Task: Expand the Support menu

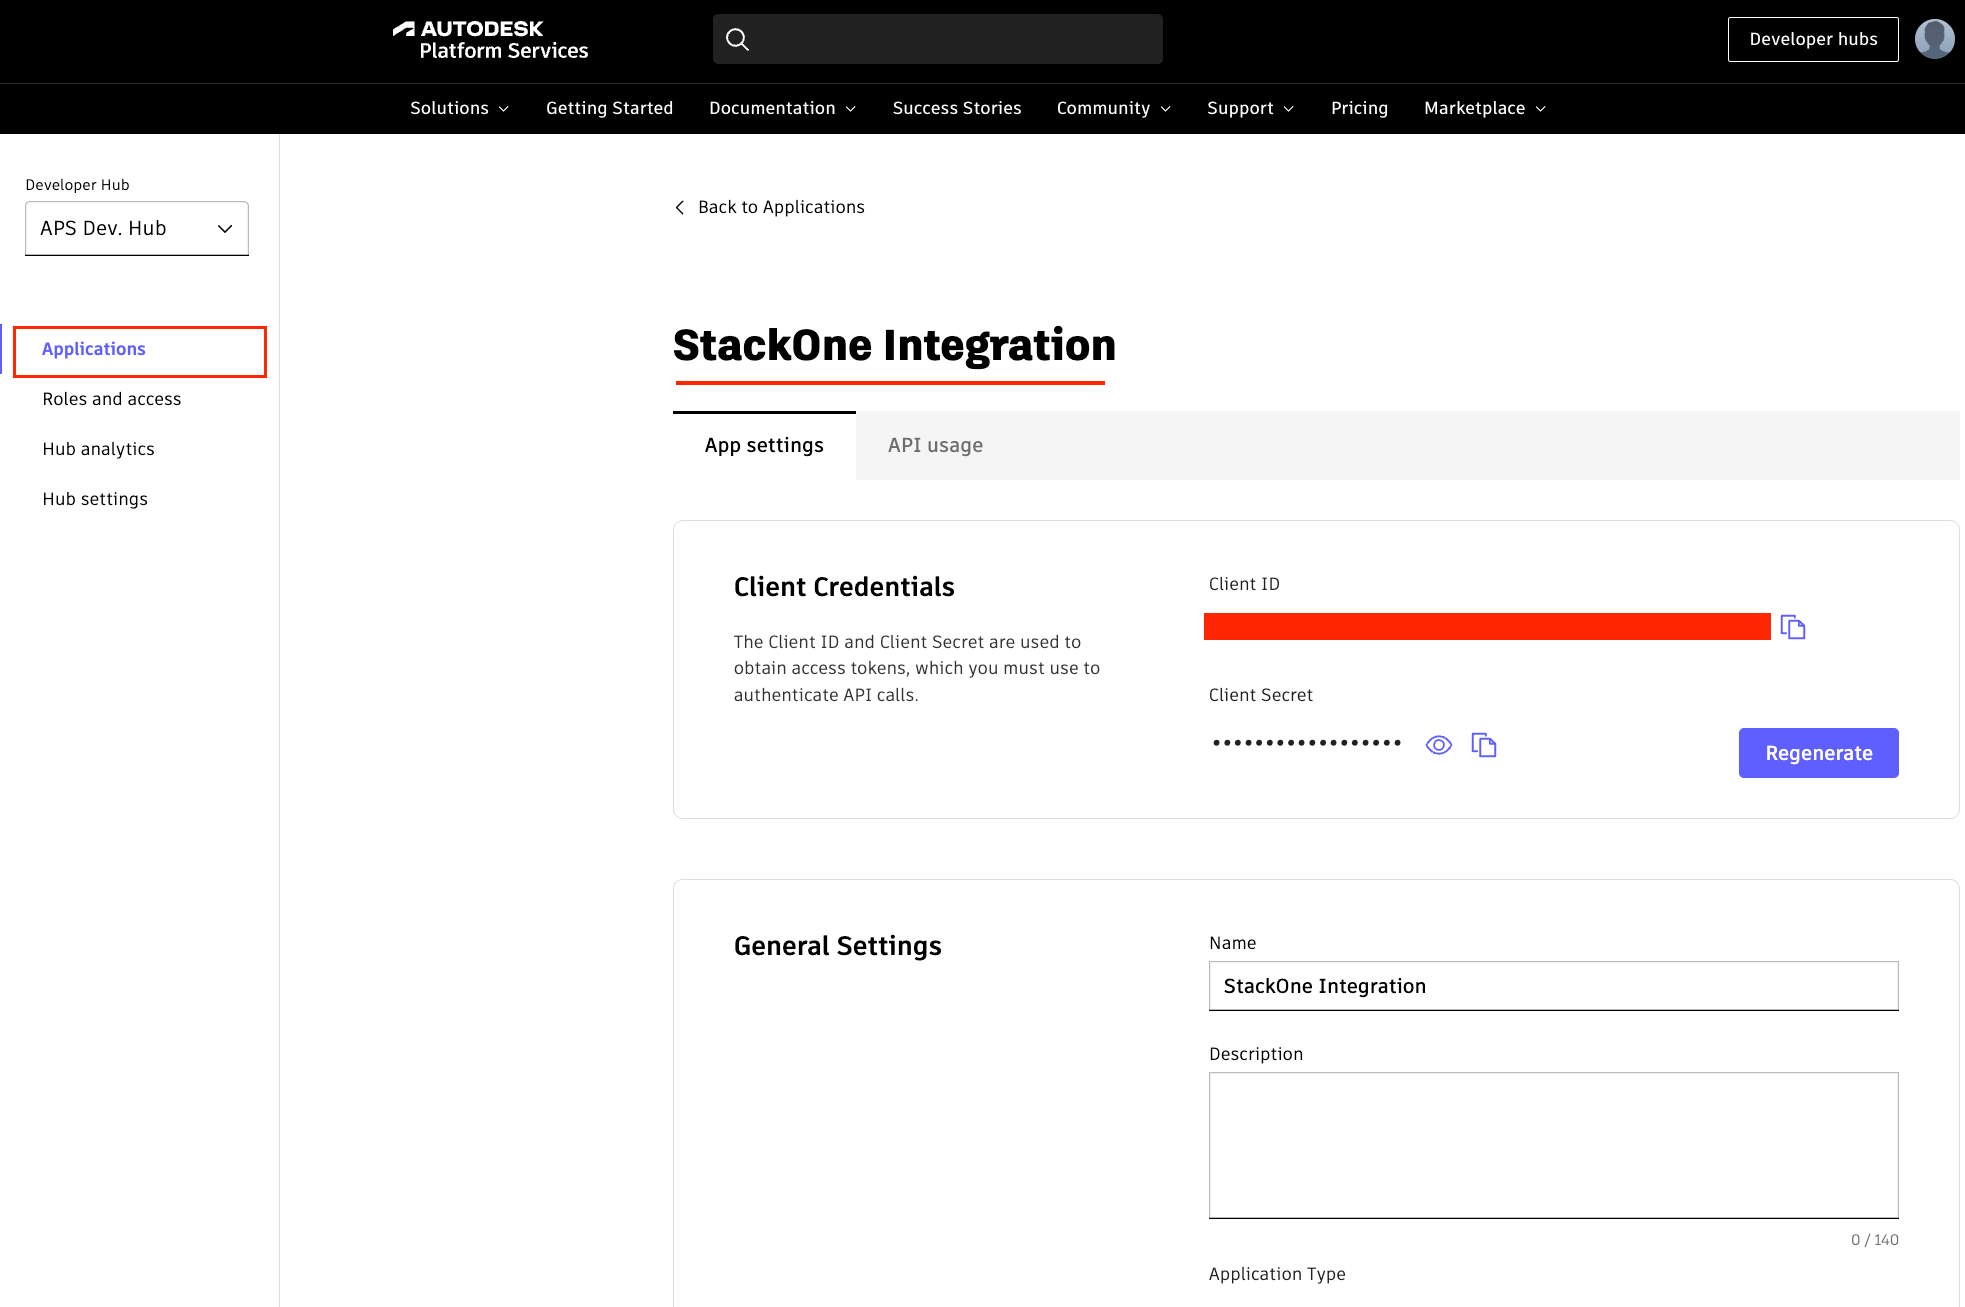Action: point(1250,108)
